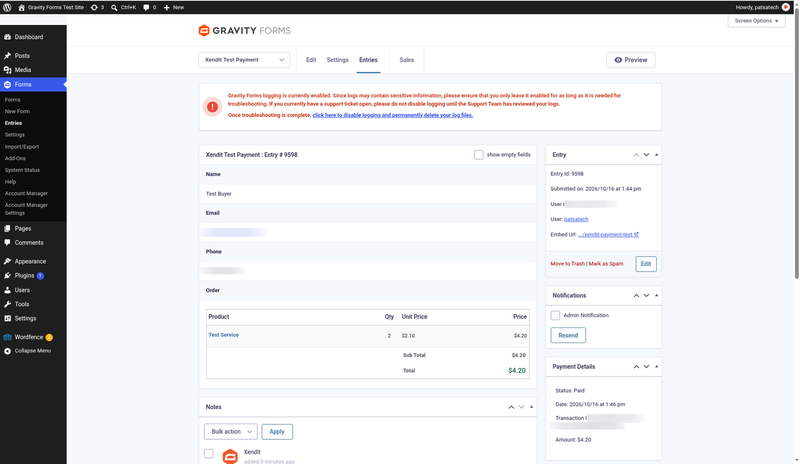Click the Xendit note avatar icon

click(230, 456)
